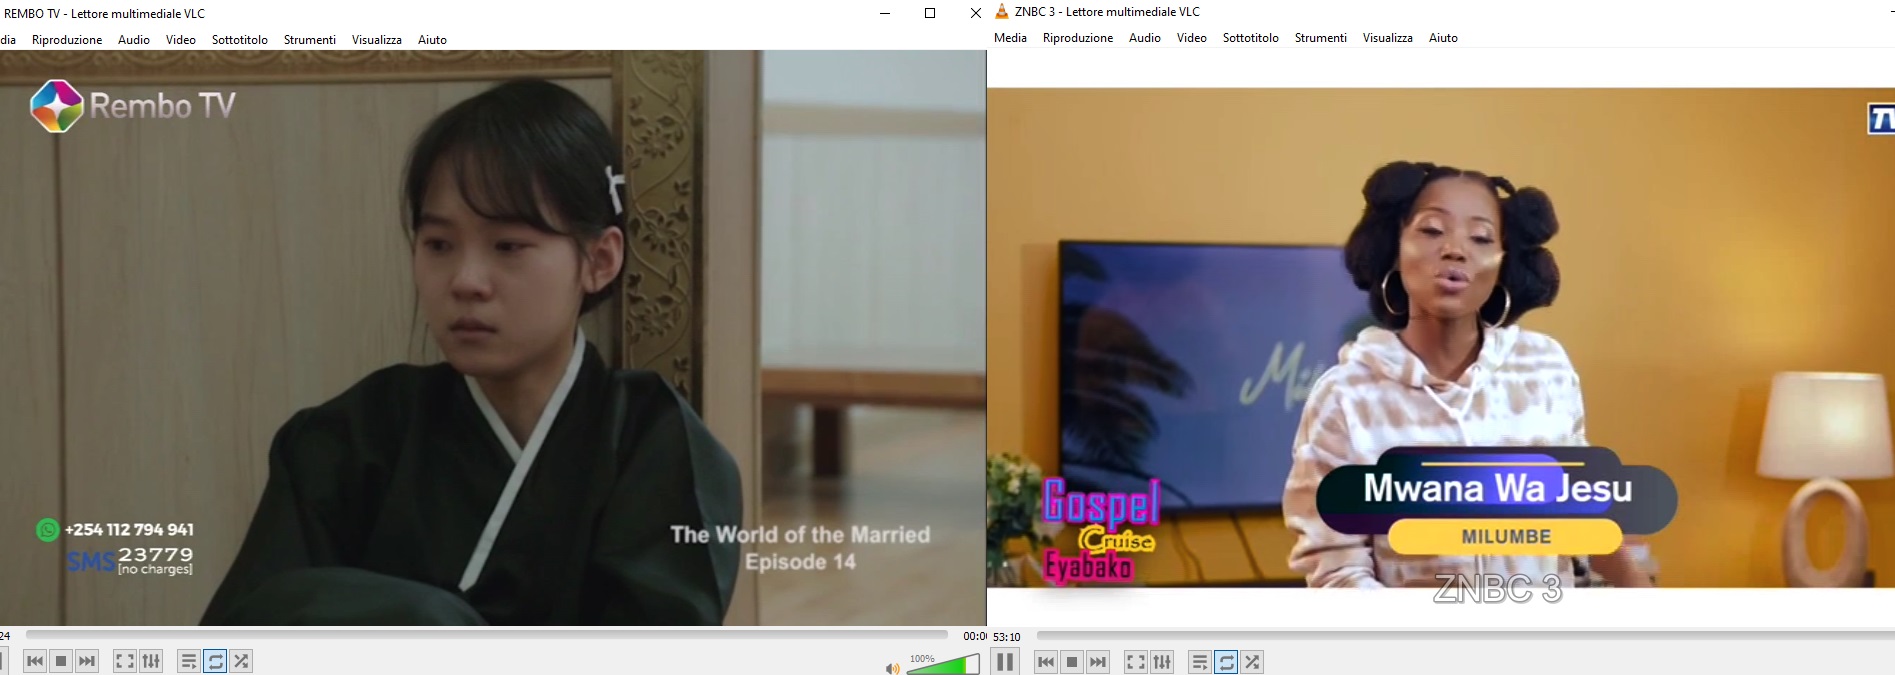Show playlist in REMBO TV window
Image resolution: width=1895 pixels, height=675 pixels.
189,661
